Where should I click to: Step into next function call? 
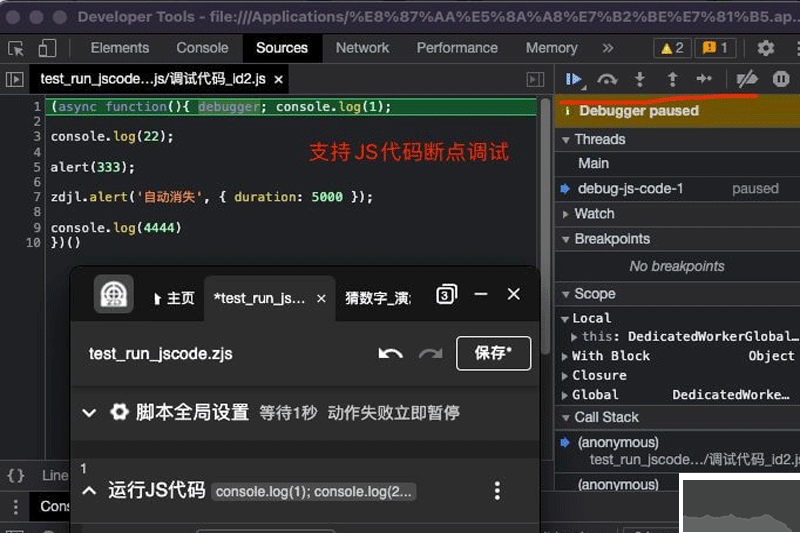tap(640, 79)
